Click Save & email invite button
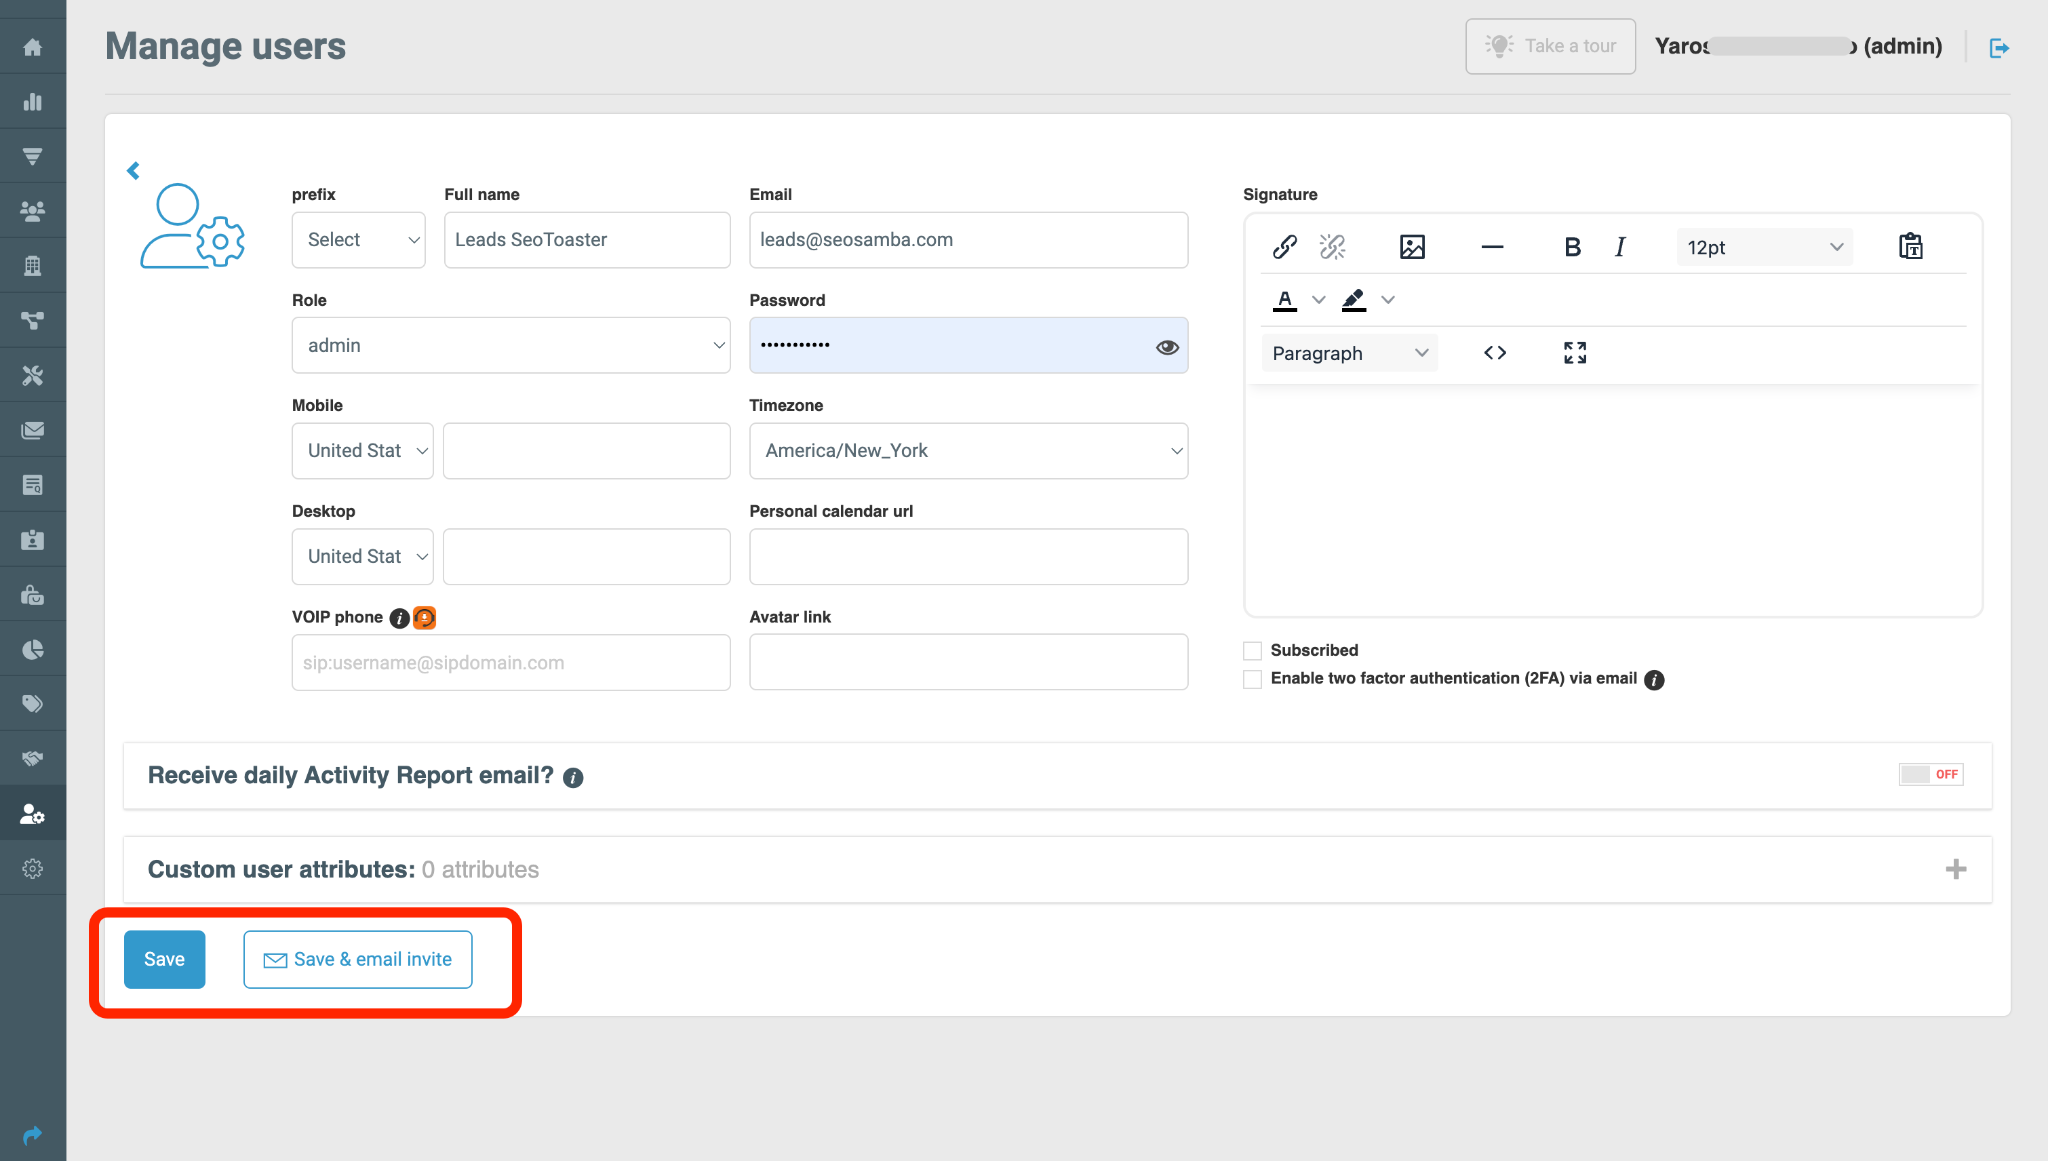This screenshot has width=2048, height=1161. click(356, 958)
